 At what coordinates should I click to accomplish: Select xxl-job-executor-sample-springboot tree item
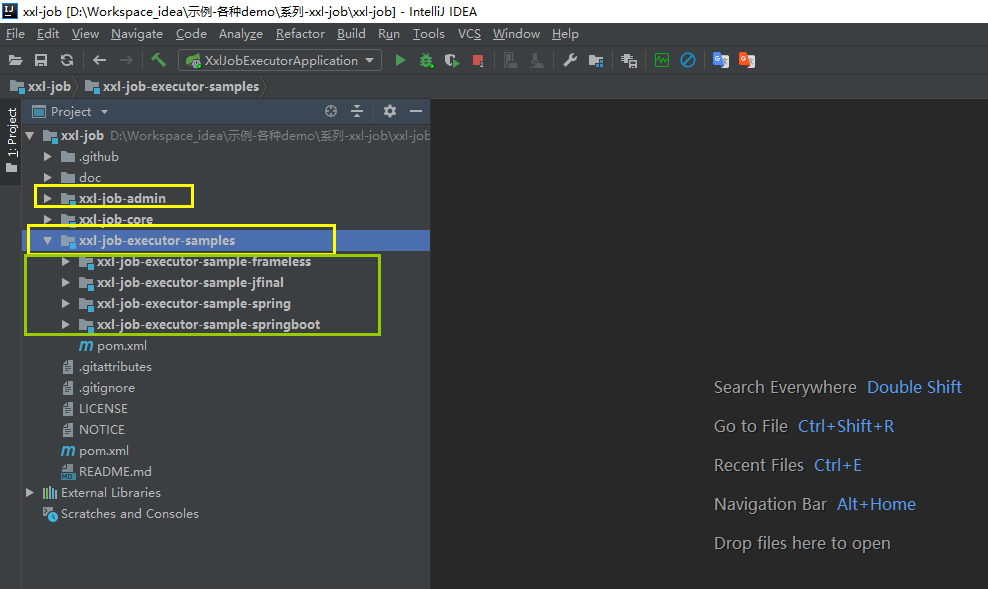click(x=208, y=324)
